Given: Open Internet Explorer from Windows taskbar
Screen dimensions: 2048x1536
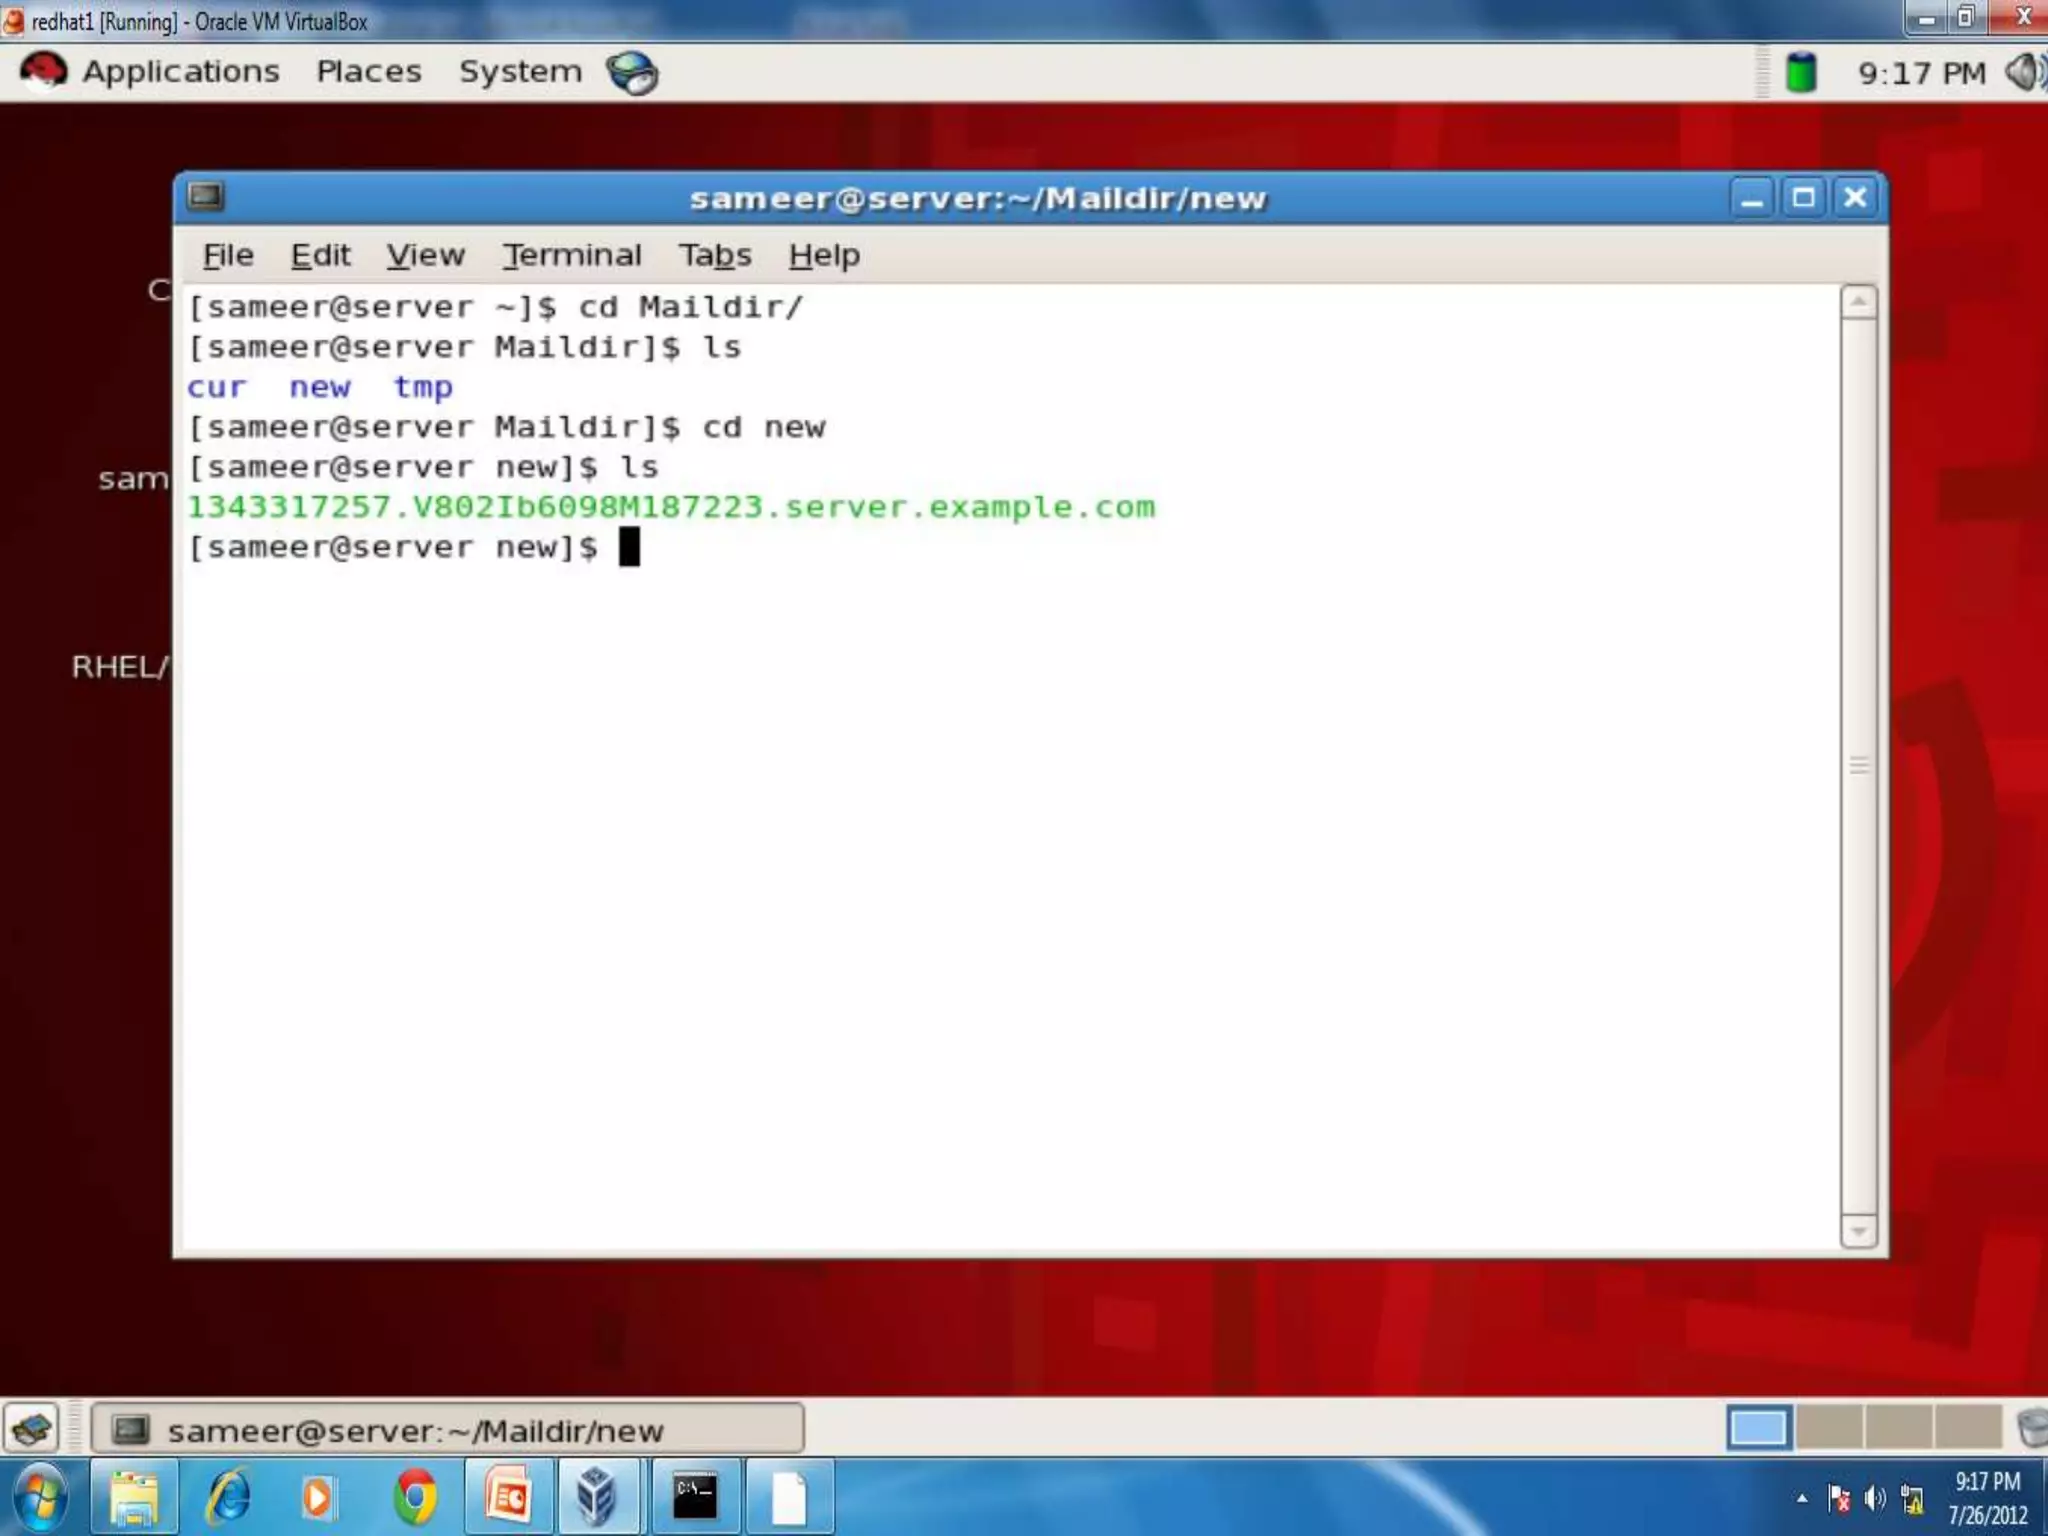Looking at the screenshot, I should point(228,1497).
